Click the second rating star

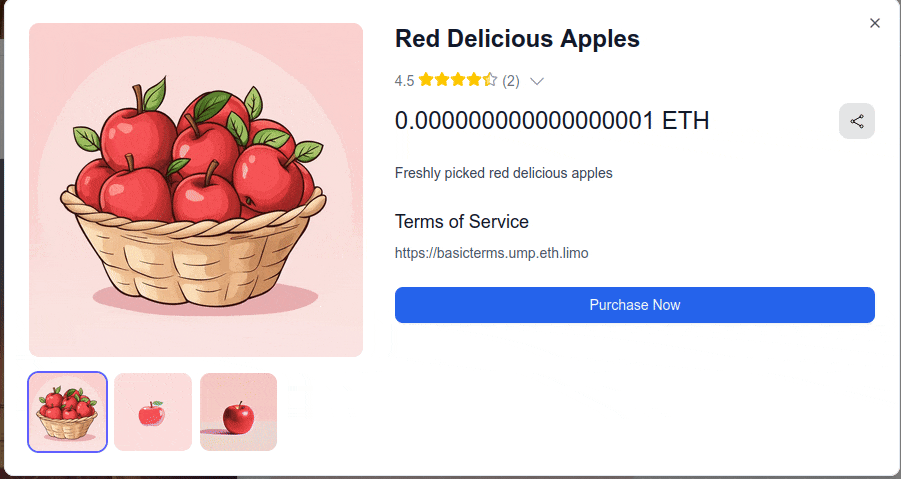coord(442,80)
